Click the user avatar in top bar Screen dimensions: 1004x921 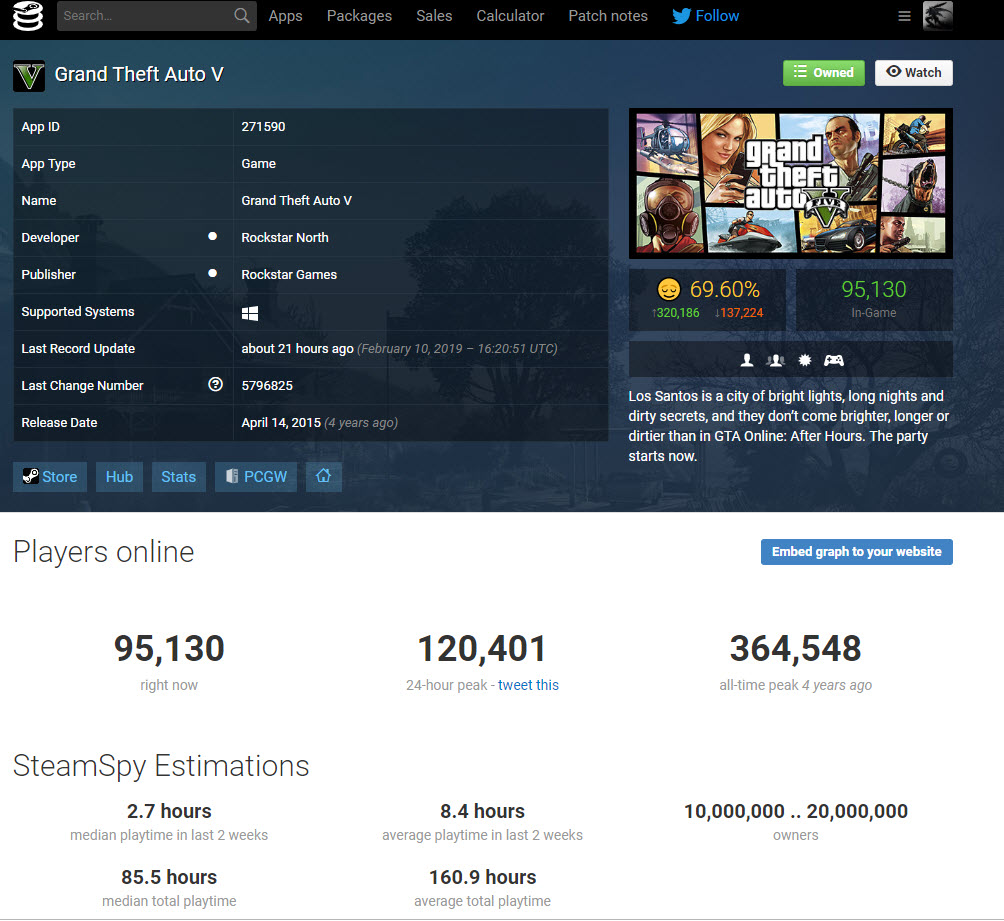tap(937, 16)
